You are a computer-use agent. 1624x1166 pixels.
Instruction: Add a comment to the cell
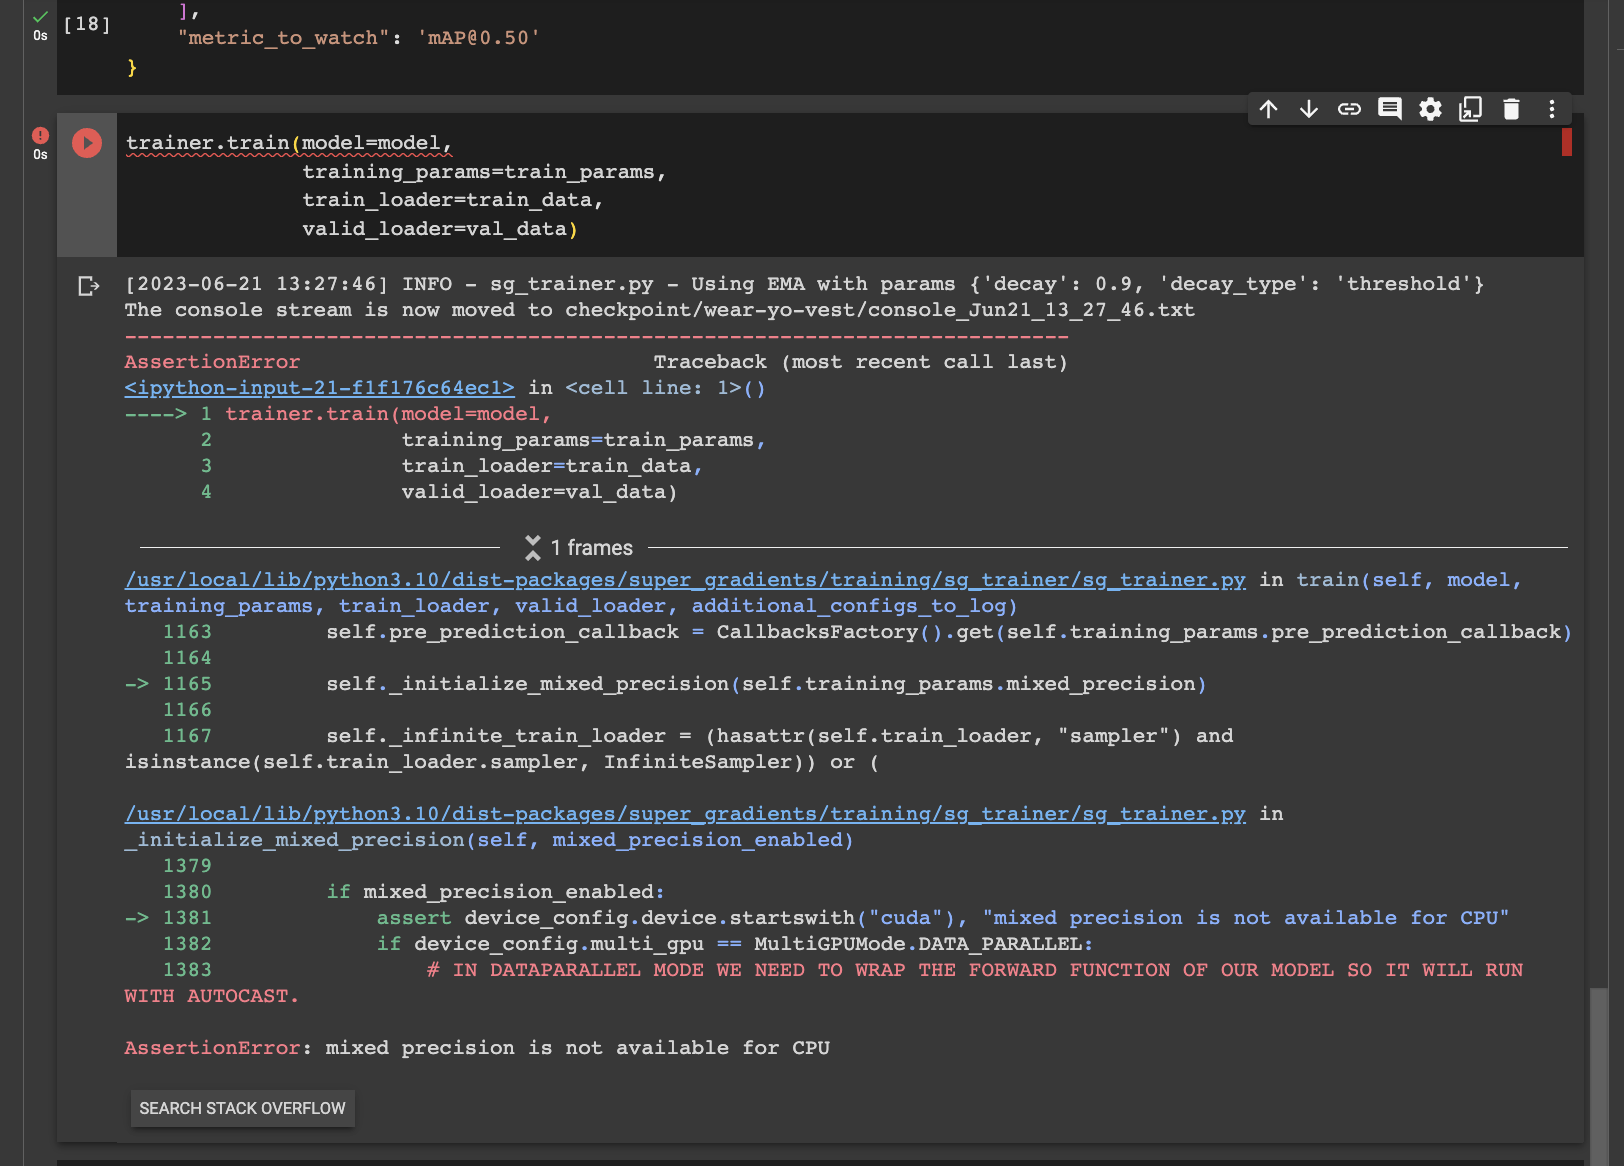pos(1389,109)
